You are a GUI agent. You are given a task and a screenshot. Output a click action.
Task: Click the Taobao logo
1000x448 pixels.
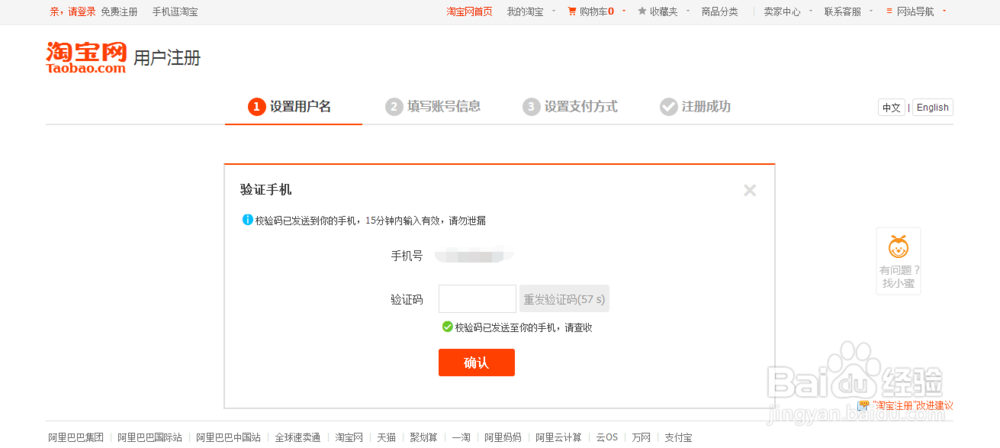pyautogui.click(x=86, y=57)
